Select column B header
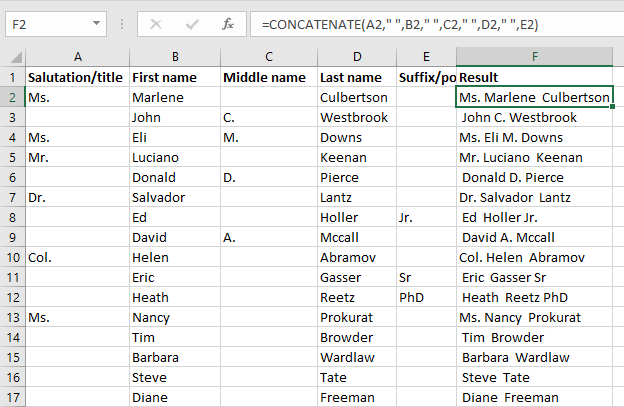Viewport: 624px width, 407px height. [174, 57]
